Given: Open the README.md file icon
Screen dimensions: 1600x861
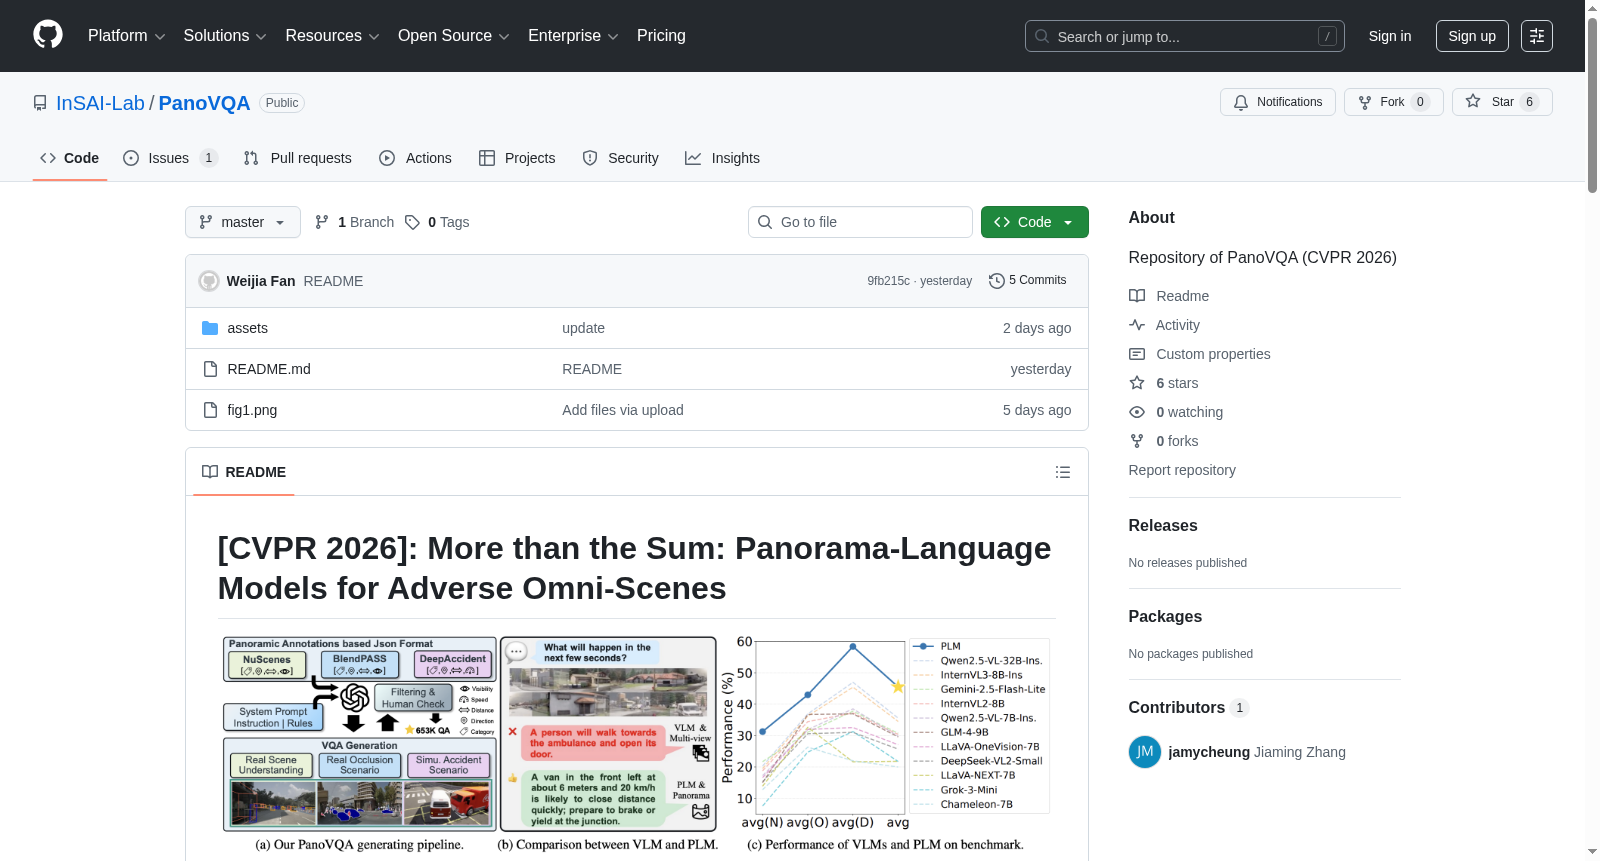Looking at the screenshot, I should click(x=210, y=369).
